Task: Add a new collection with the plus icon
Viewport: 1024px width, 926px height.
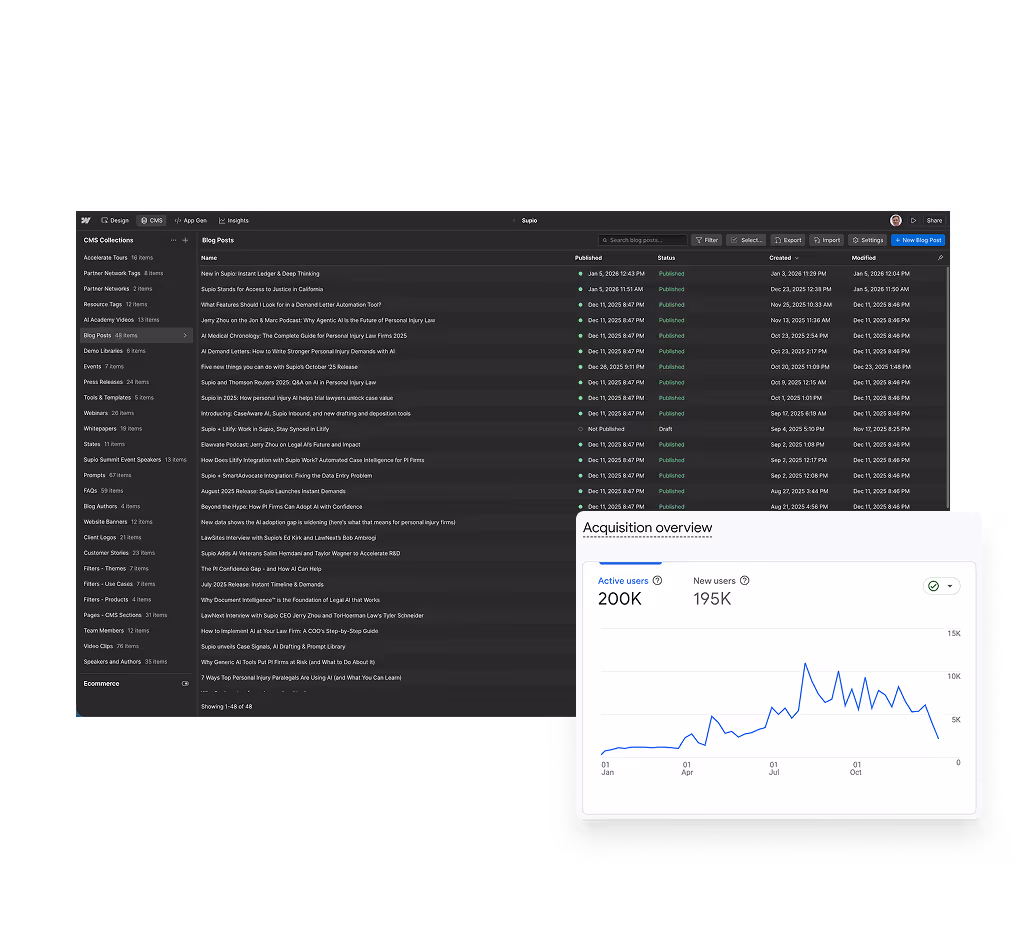Action: (x=185, y=240)
